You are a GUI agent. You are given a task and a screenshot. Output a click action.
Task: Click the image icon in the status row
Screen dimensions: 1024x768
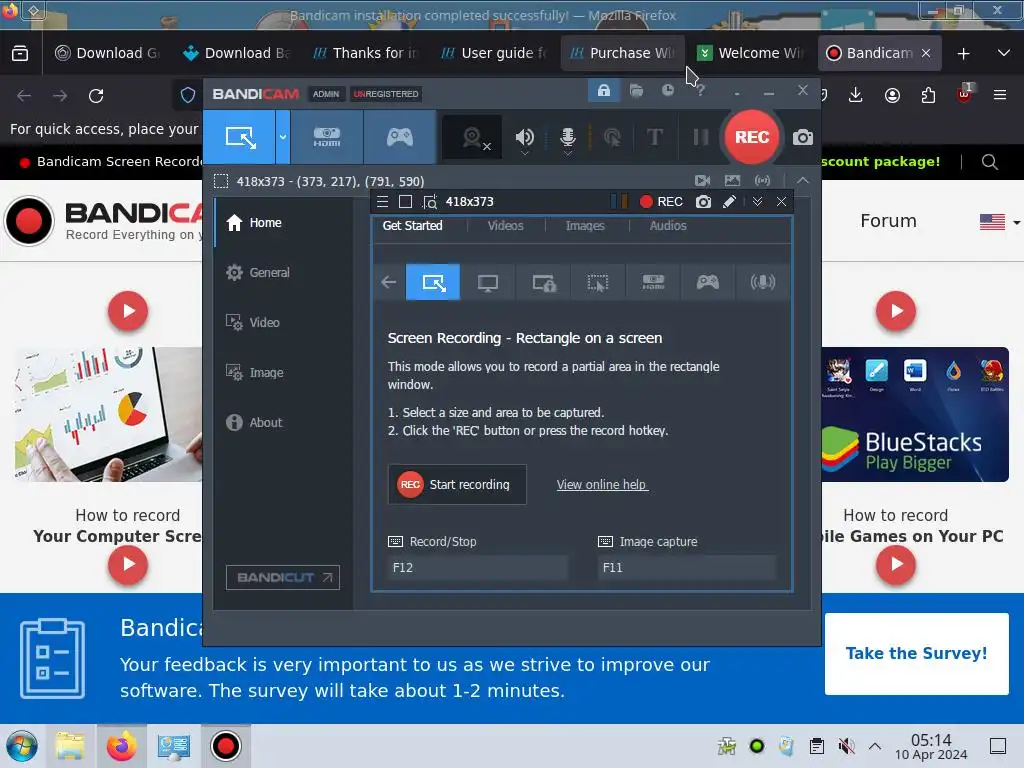(732, 180)
